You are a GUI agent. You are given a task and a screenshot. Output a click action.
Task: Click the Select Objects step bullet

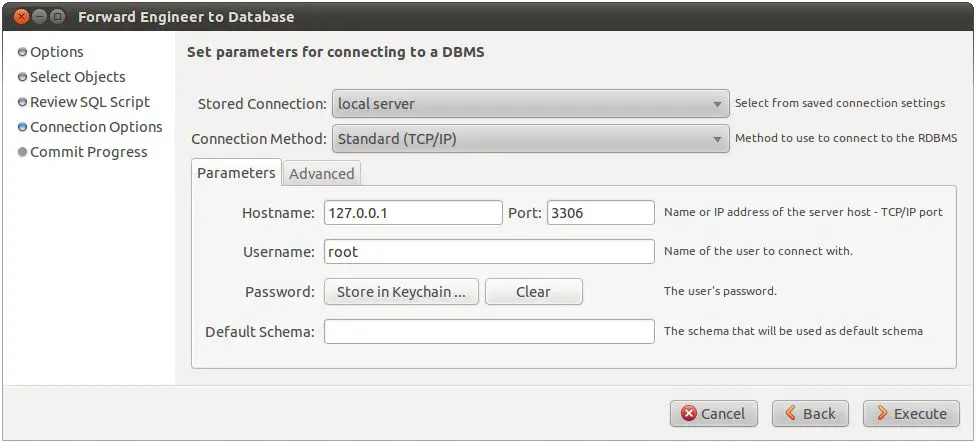(x=22, y=78)
